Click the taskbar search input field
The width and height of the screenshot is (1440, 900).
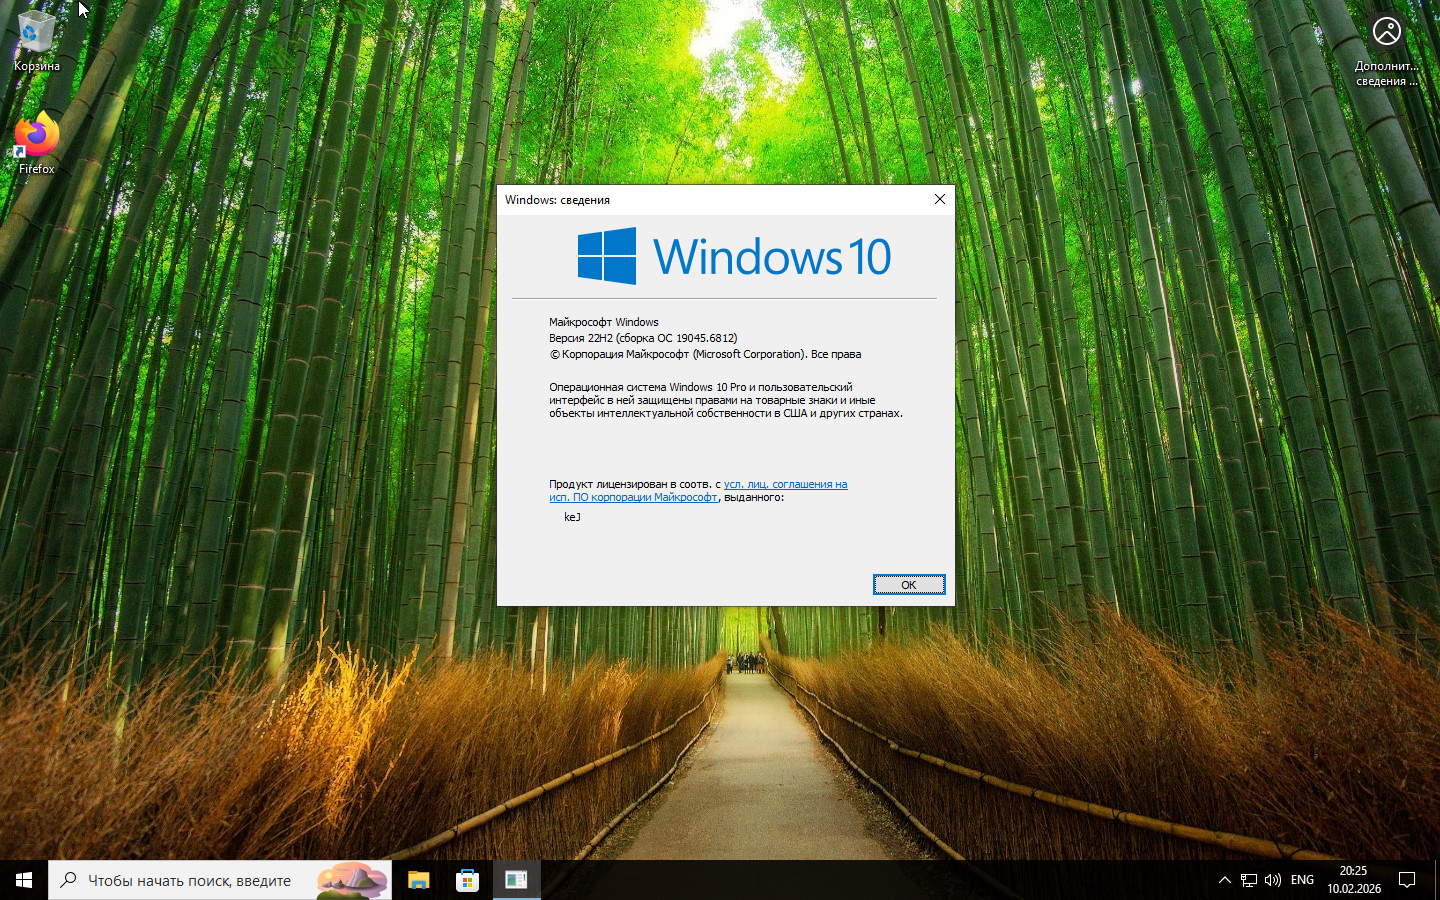190,880
